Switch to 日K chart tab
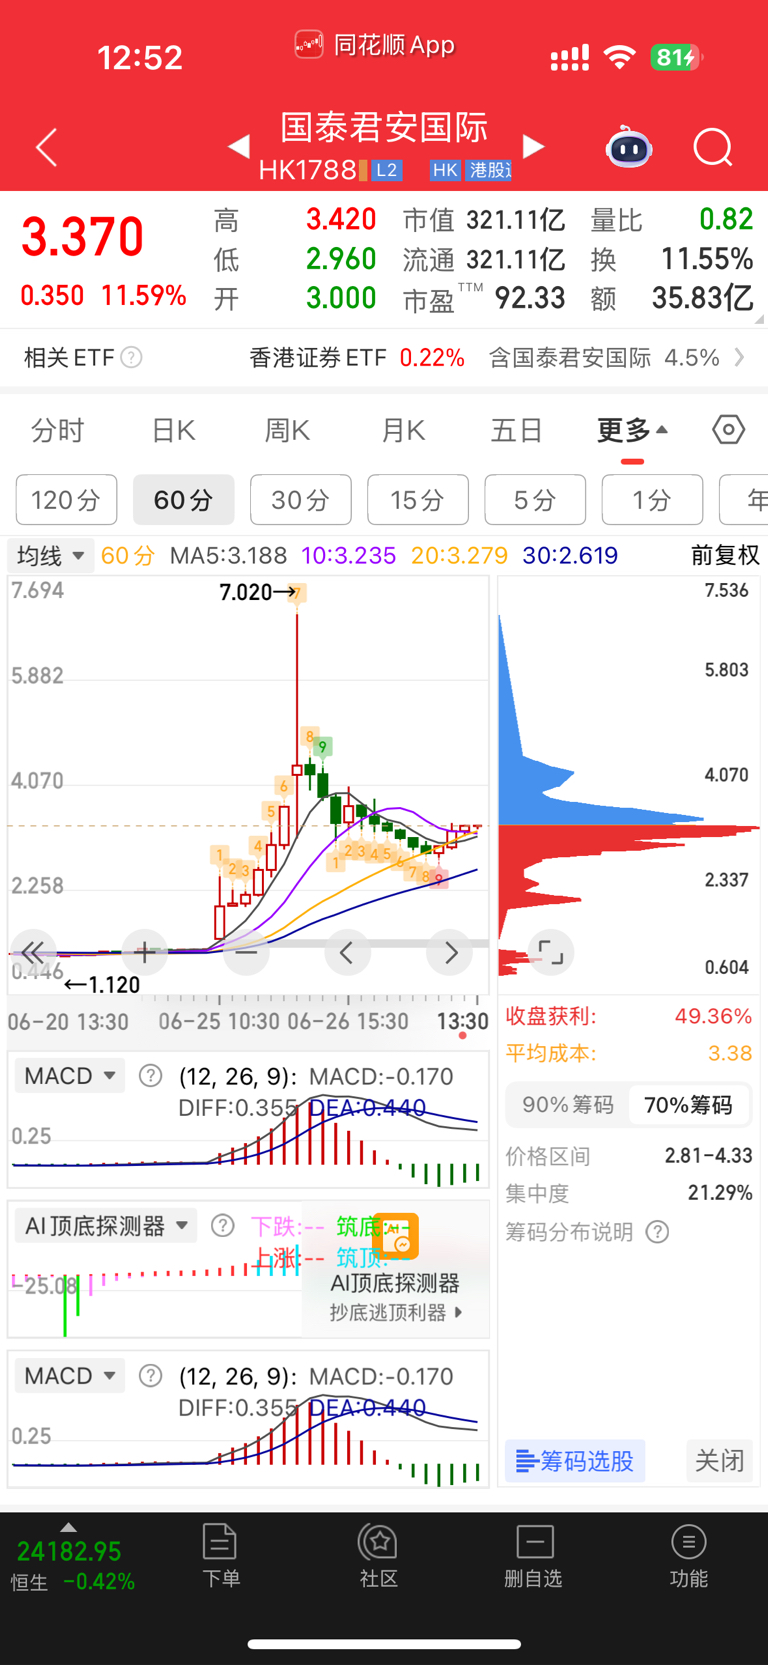Viewport: 769px width, 1665px height. [x=173, y=431]
